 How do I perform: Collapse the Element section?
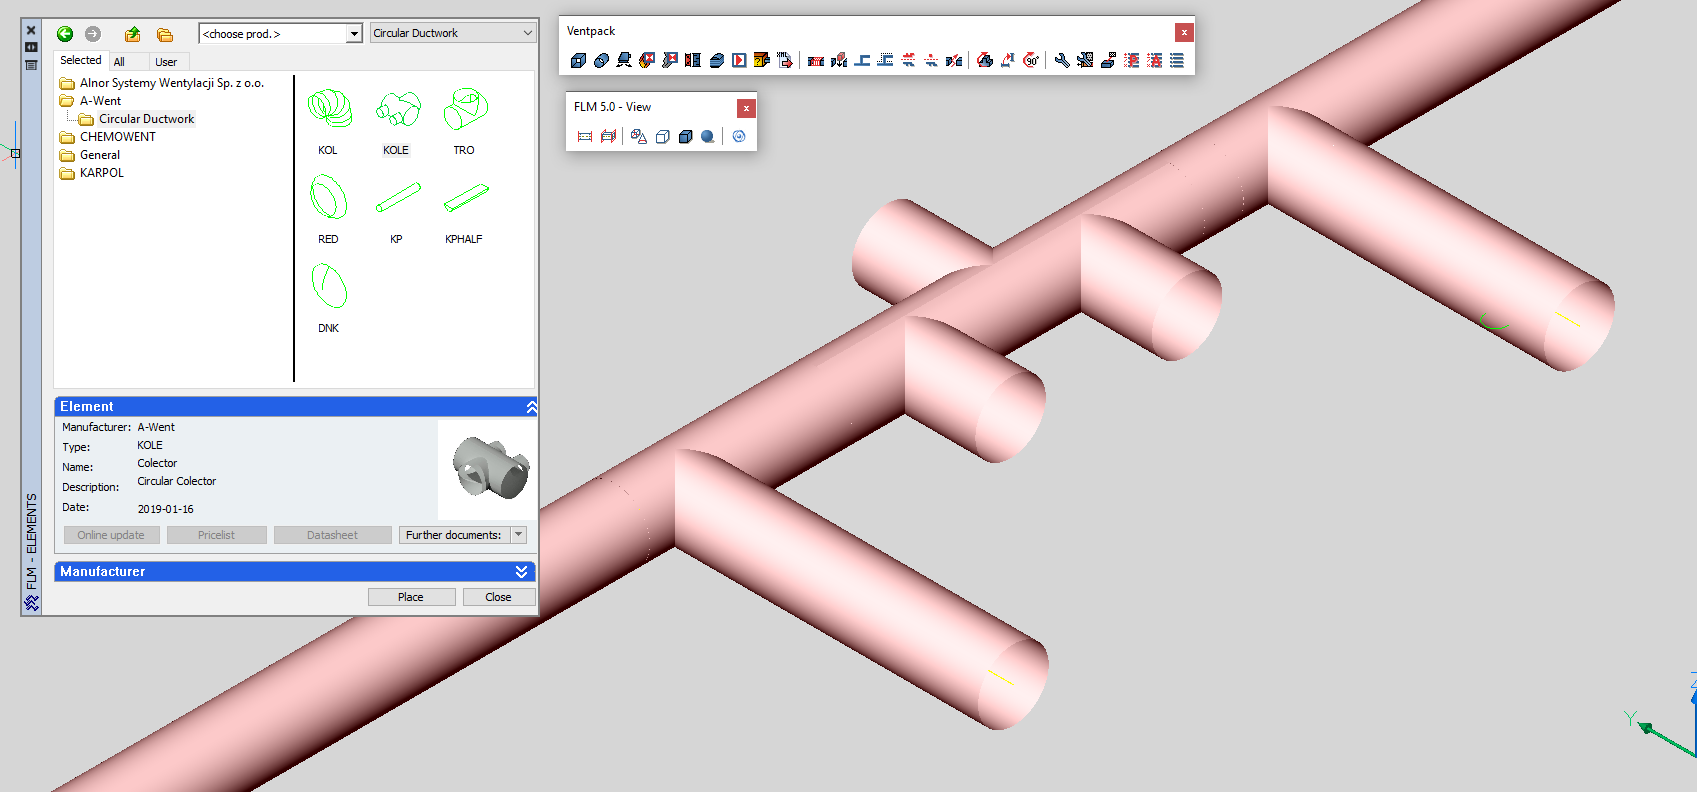pos(531,407)
